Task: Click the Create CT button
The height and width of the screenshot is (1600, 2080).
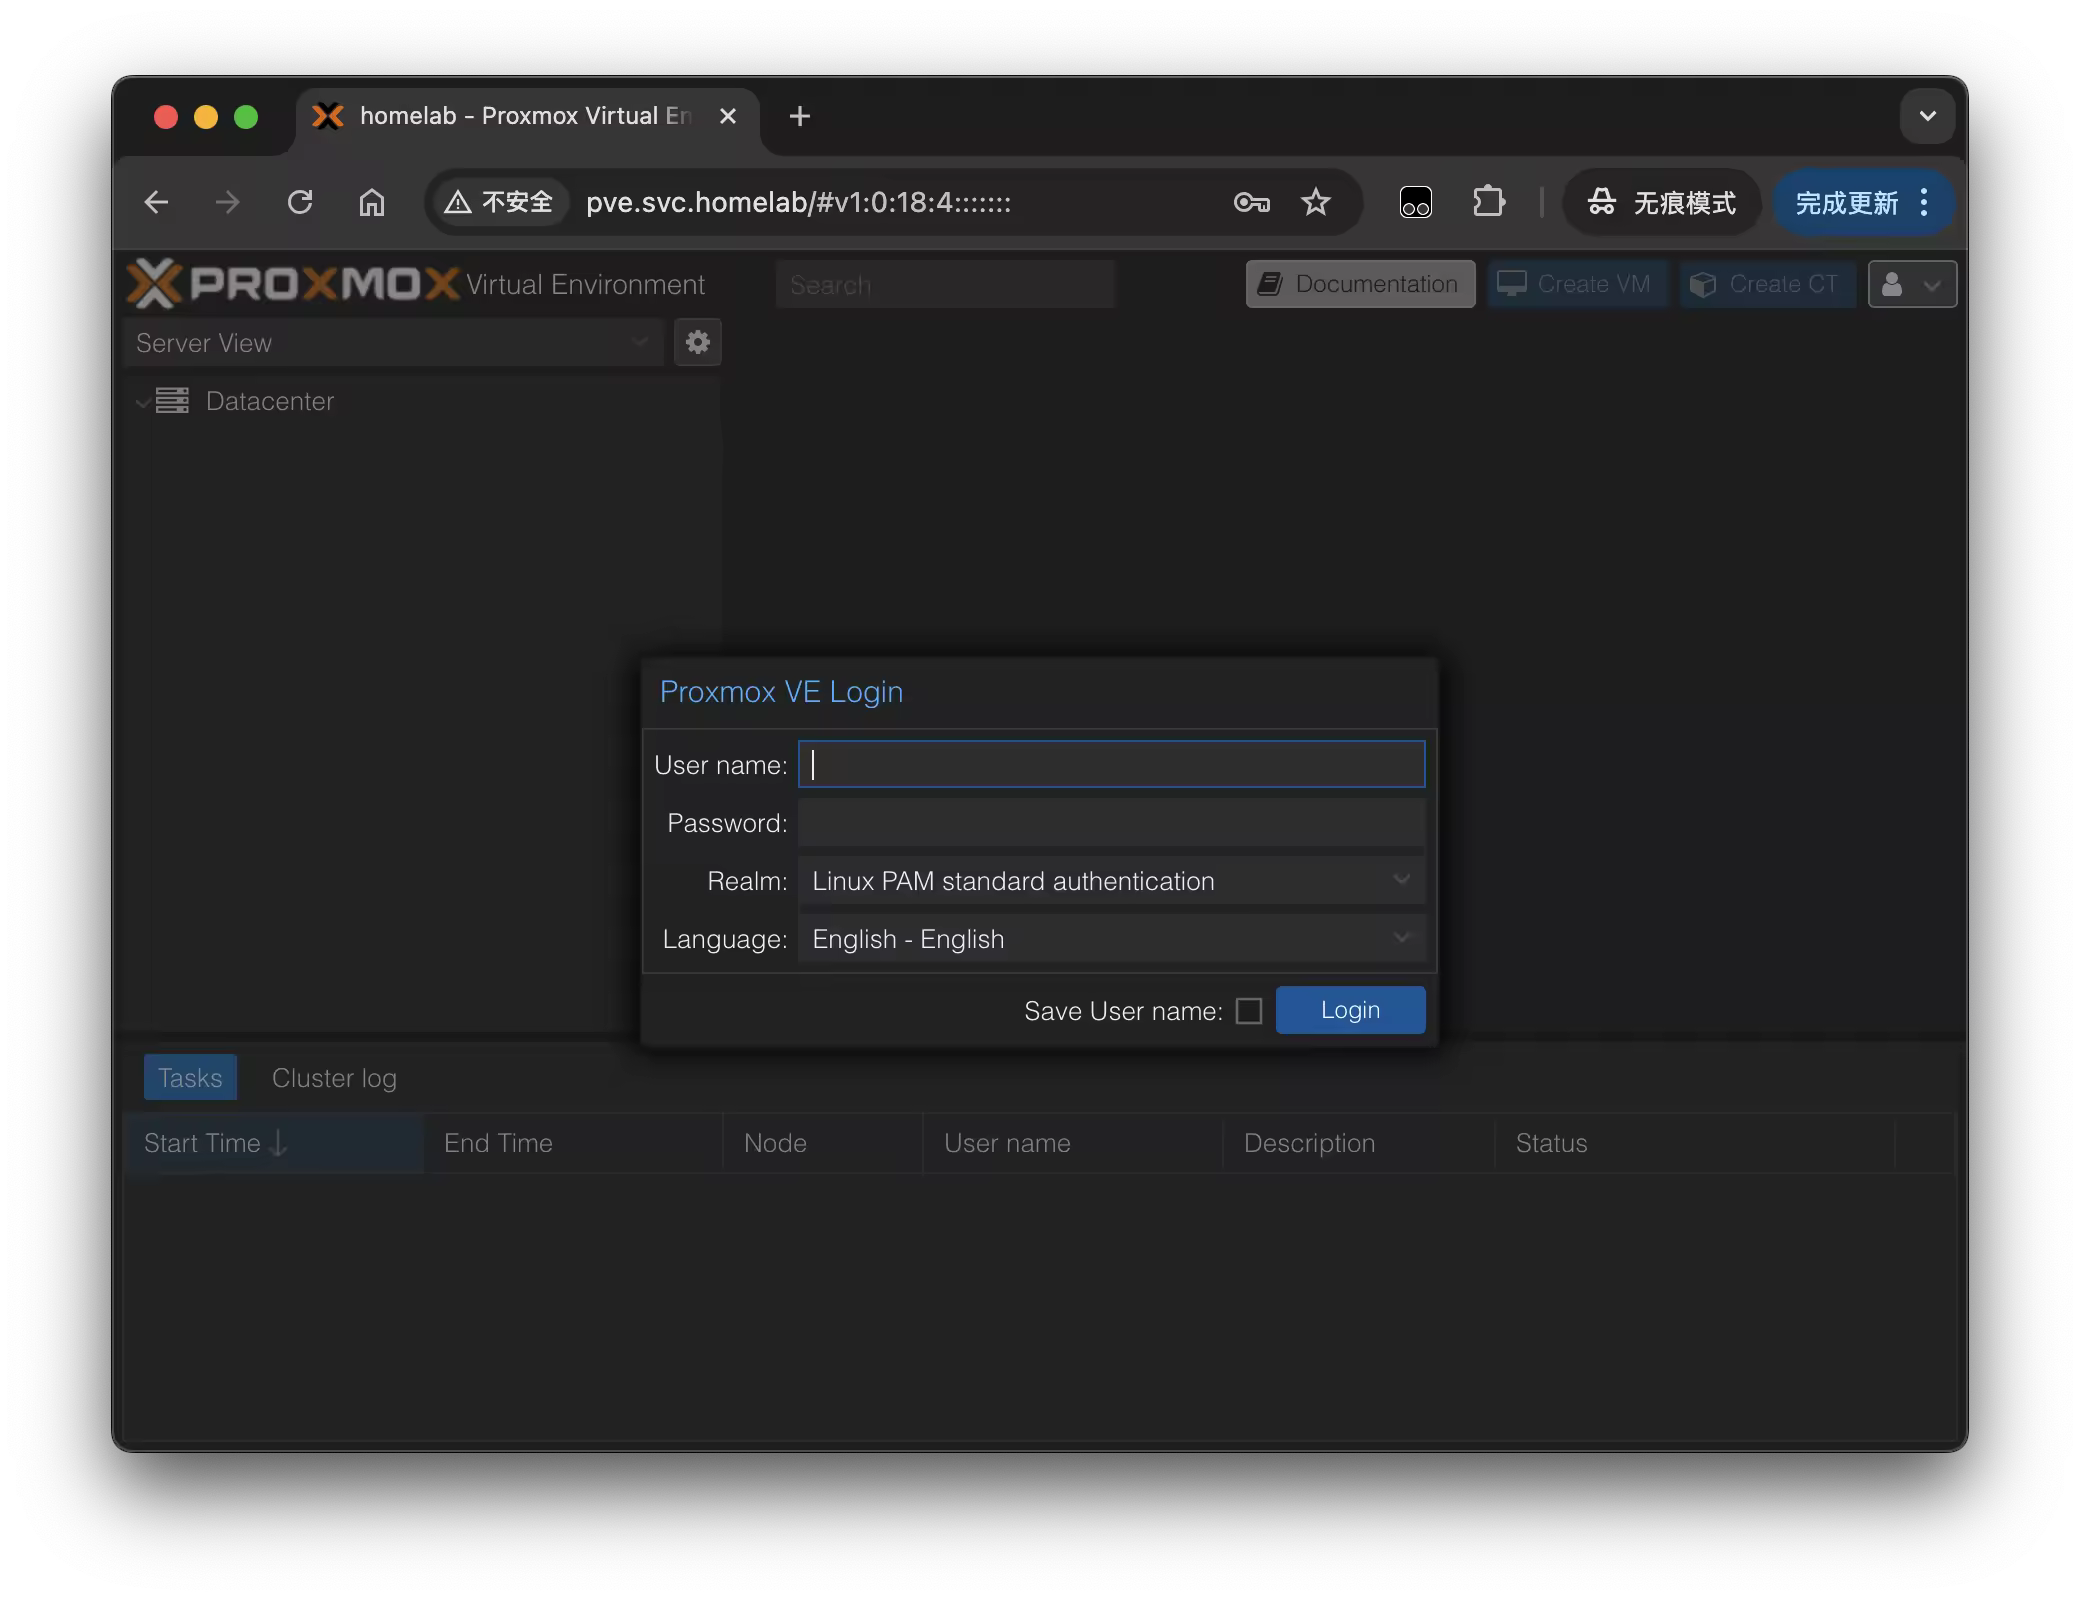Action: click(1766, 284)
